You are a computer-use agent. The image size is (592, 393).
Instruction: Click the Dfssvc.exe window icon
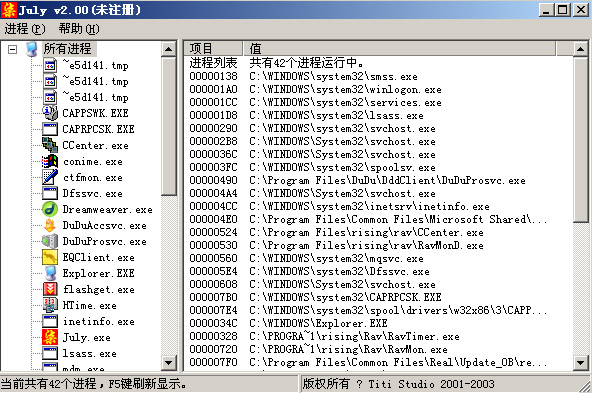[x=50, y=193]
